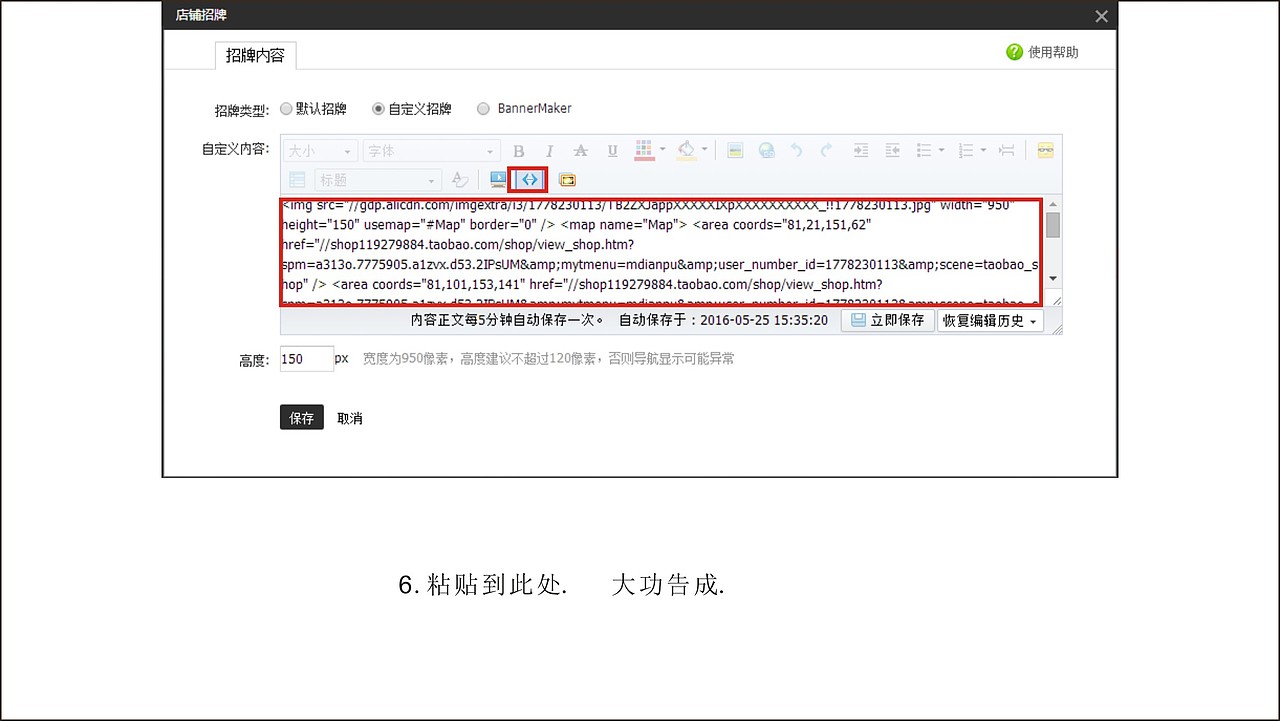Open the 标题 heading dropdown
This screenshot has width=1280, height=721.
coord(378,180)
